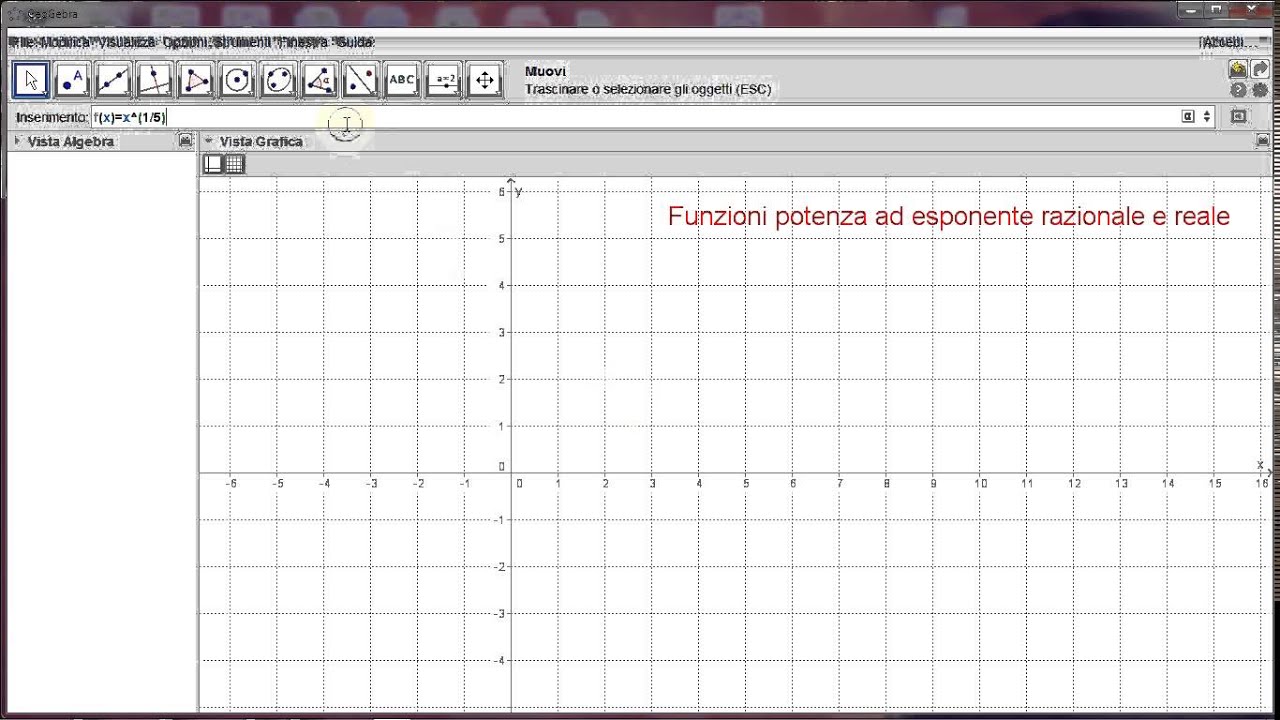Toggle grid display in Vista Grafica
The height and width of the screenshot is (720, 1280).
click(234, 165)
